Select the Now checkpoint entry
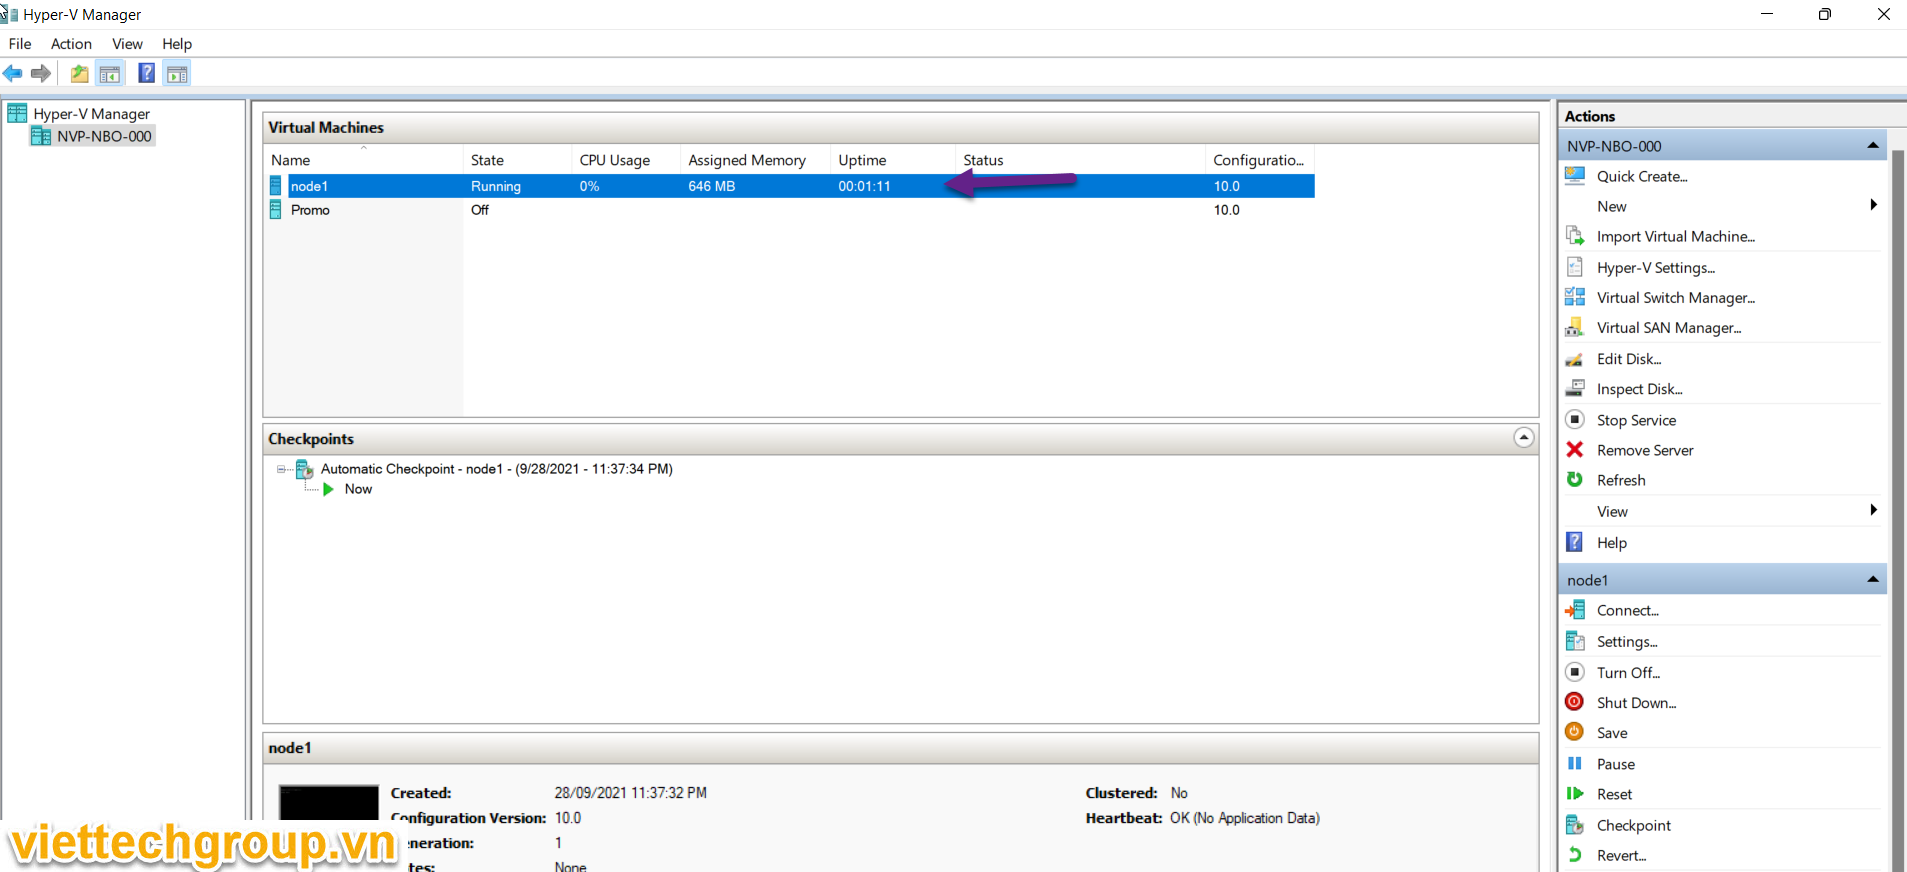1907x872 pixels. click(358, 489)
